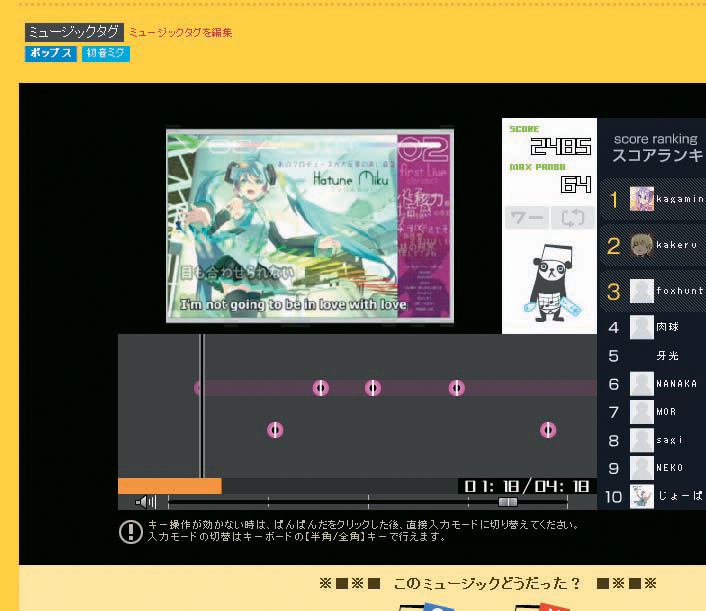Click the score value 2485
This screenshot has width=706, height=611.
click(561, 146)
